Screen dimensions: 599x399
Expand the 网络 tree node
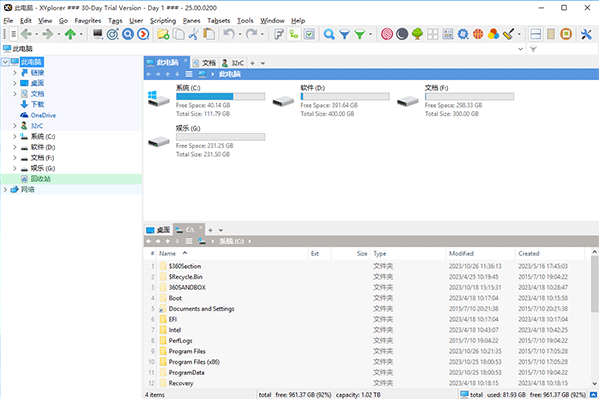pos(5,189)
